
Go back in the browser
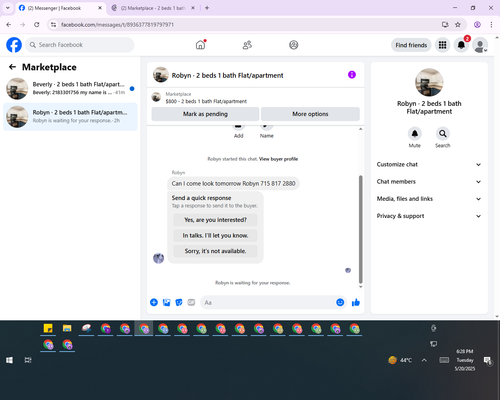[9, 25]
